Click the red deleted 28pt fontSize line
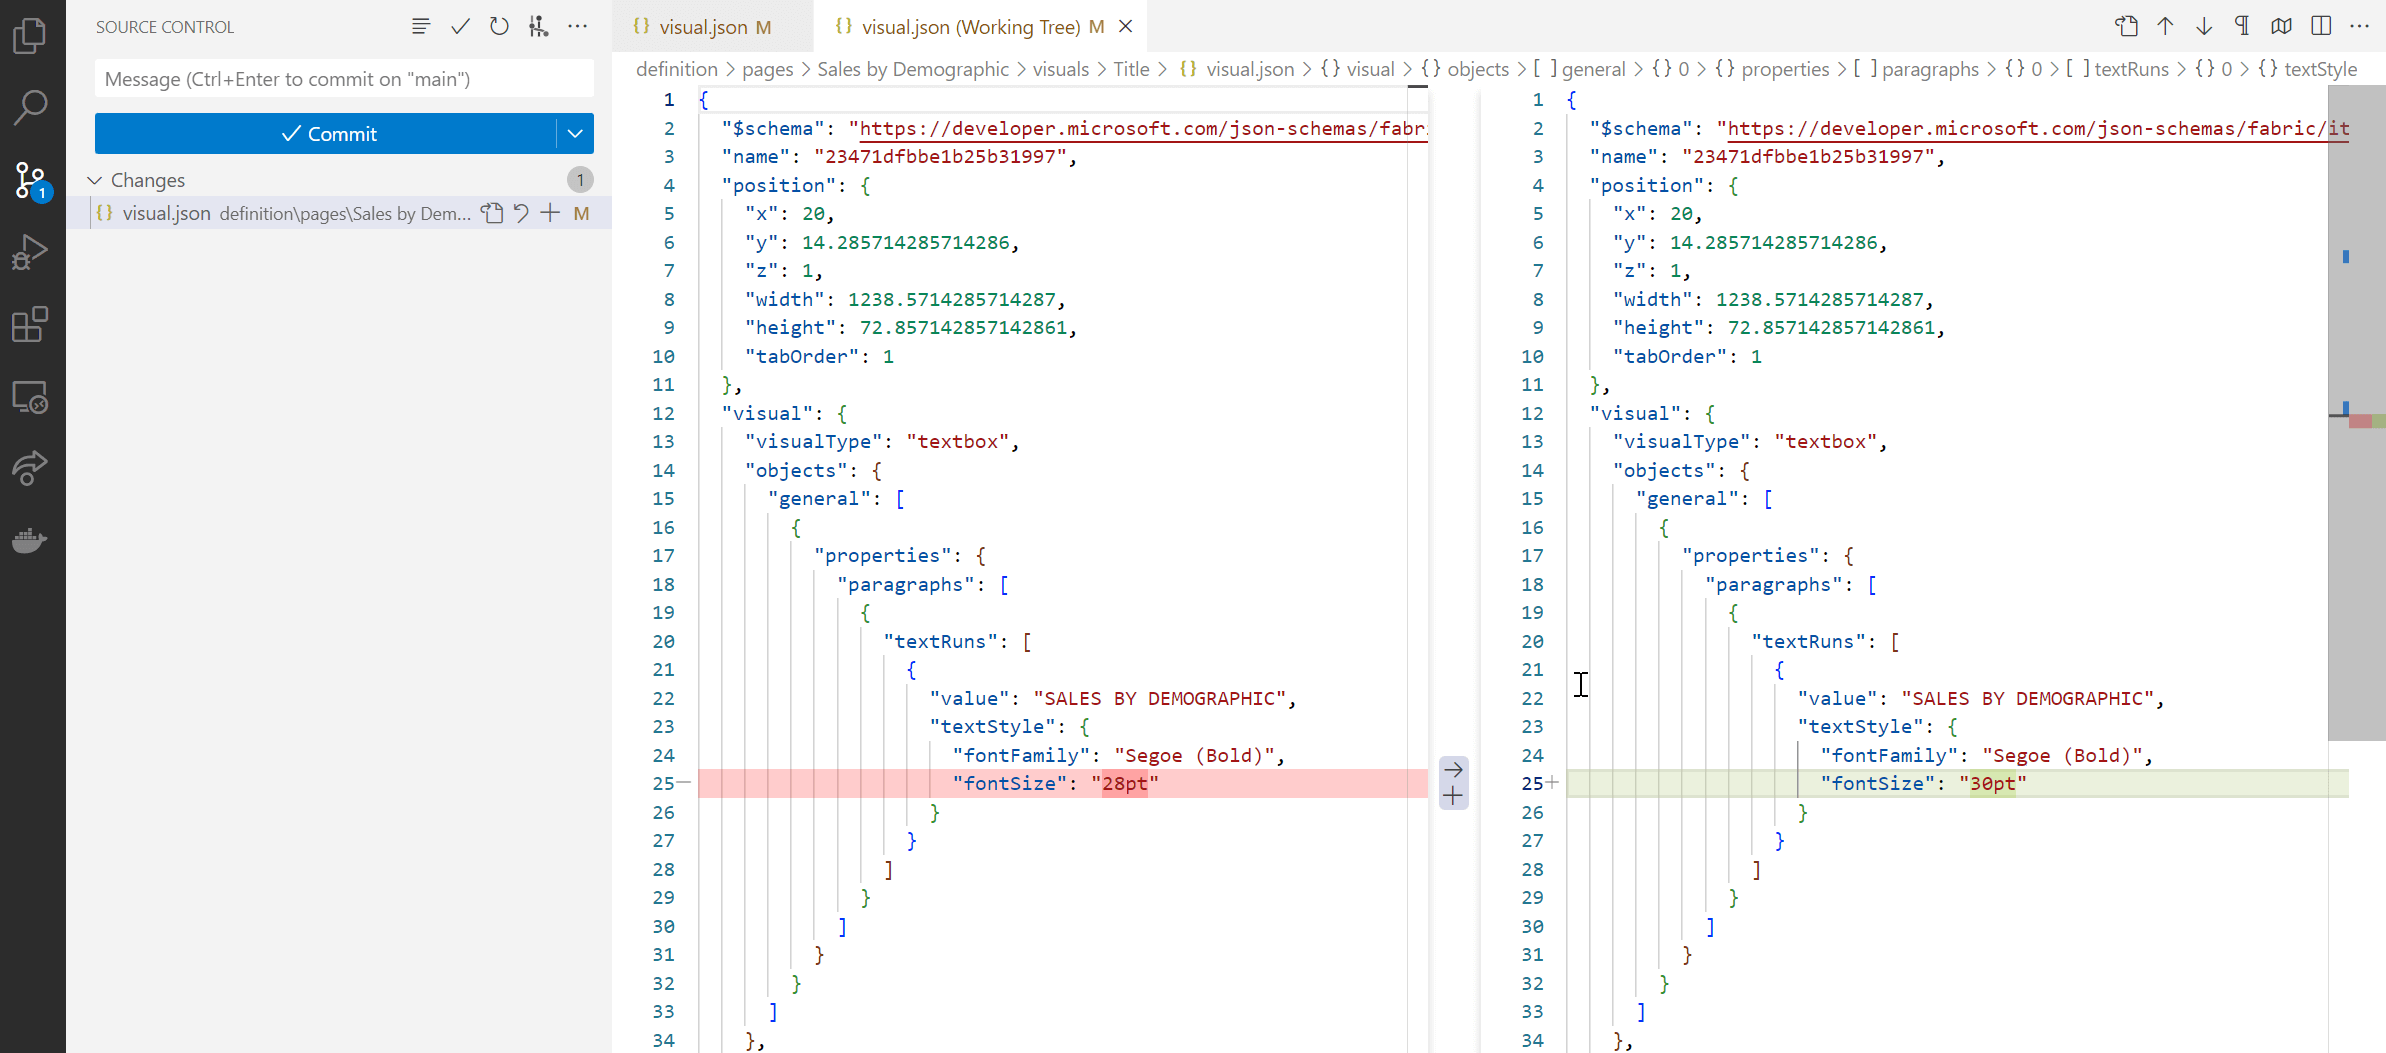This screenshot has height=1053, width=2386. 1063,784
